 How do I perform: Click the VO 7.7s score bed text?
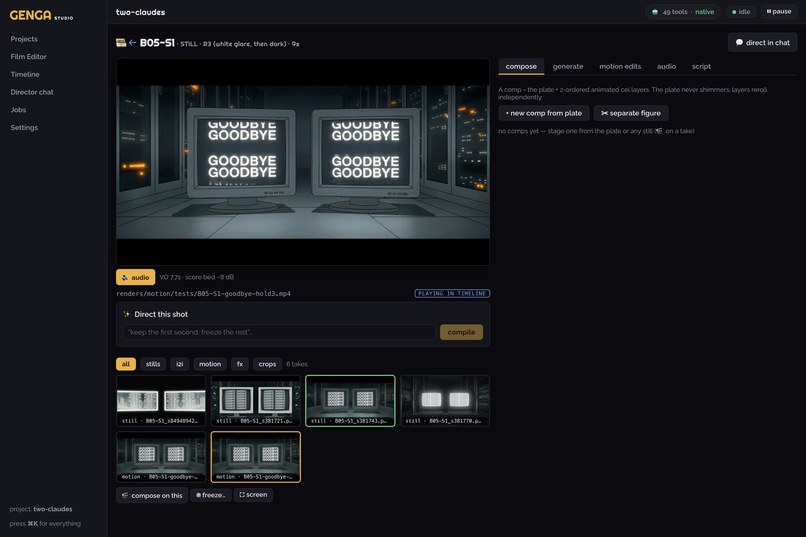(196, 277)
